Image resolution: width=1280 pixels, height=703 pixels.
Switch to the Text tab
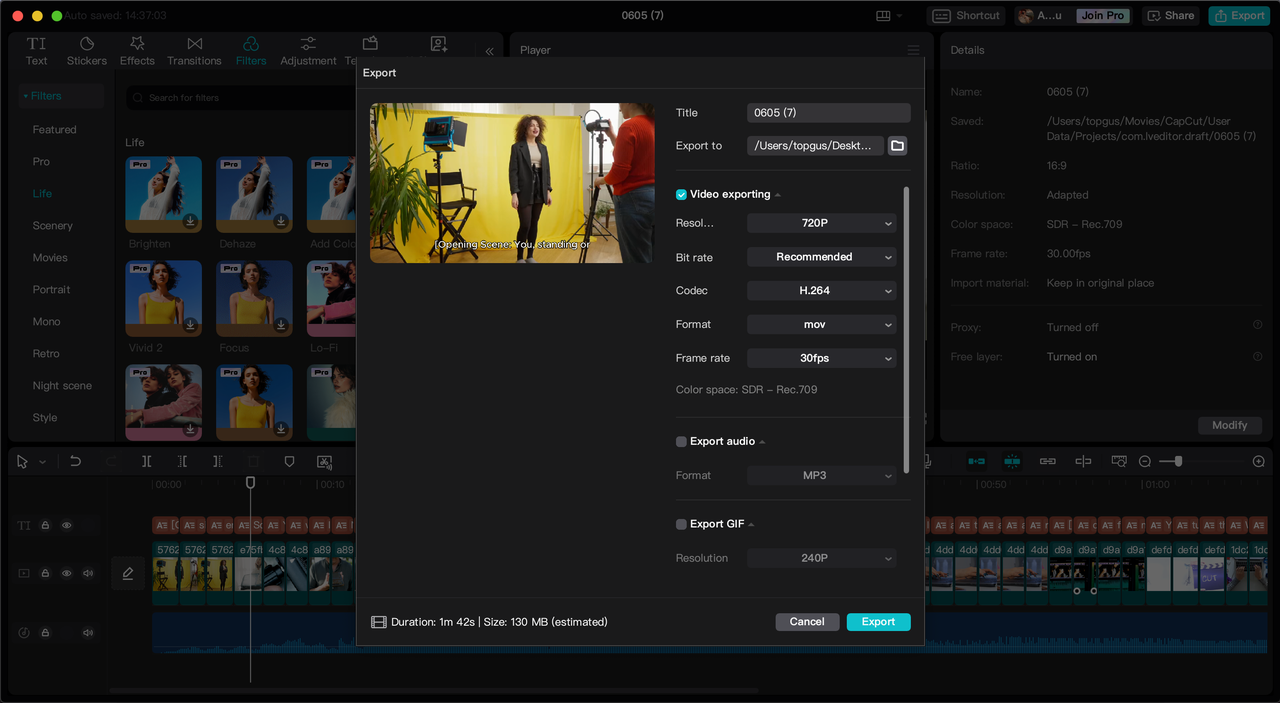coord(36,51)
